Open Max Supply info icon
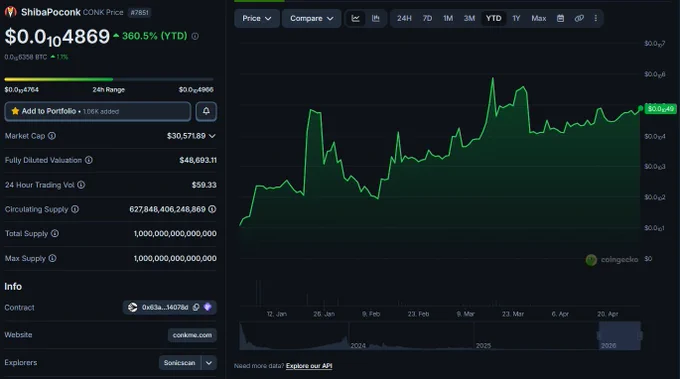Image resolution: width=680 pixels, height=379 pixels. coord(52,258)
